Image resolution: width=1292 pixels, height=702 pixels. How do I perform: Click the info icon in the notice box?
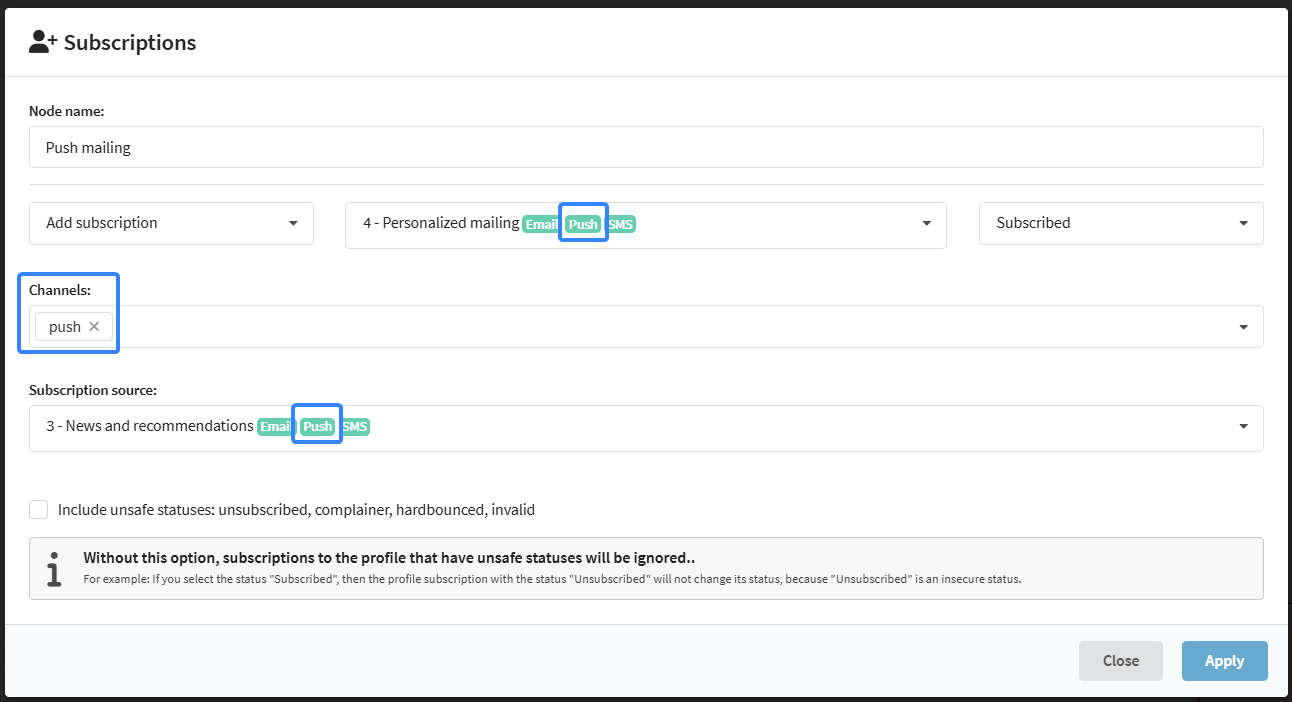54,568
